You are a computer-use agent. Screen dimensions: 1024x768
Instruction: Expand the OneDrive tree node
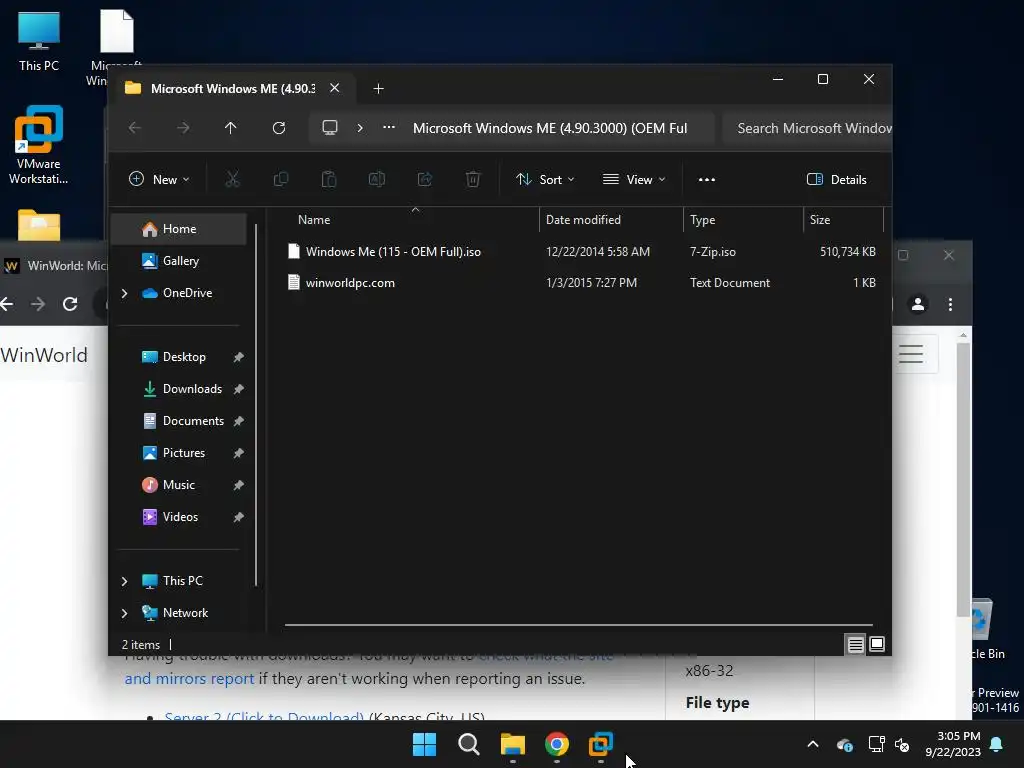pos(124,293)
